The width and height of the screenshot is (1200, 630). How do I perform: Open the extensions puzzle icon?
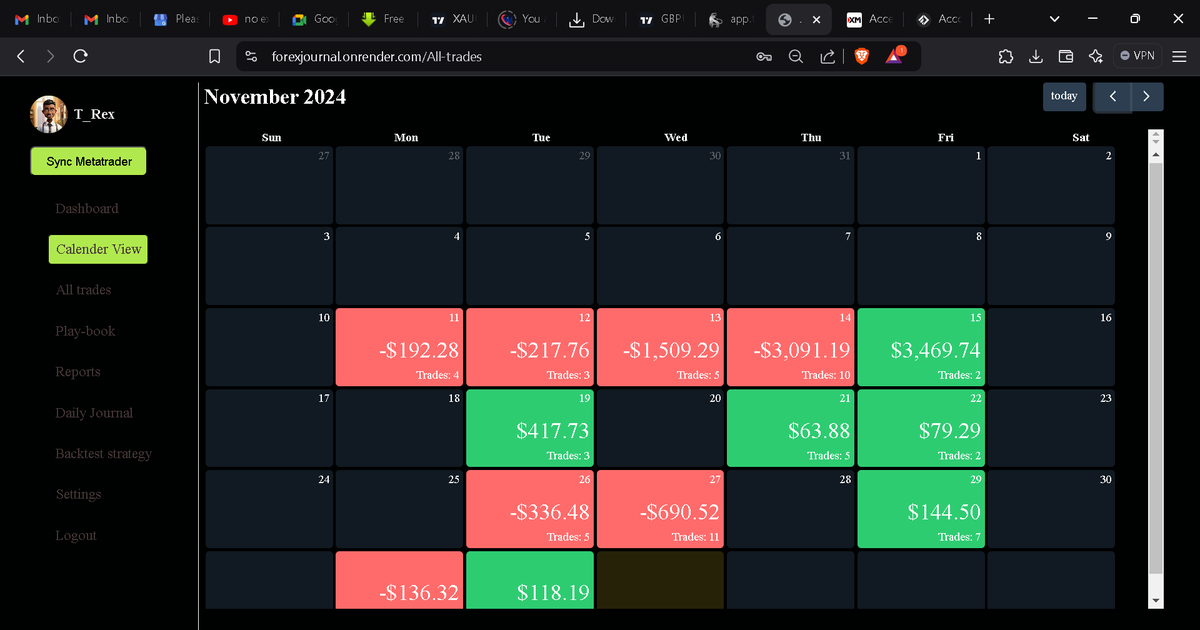[1006, 57]
